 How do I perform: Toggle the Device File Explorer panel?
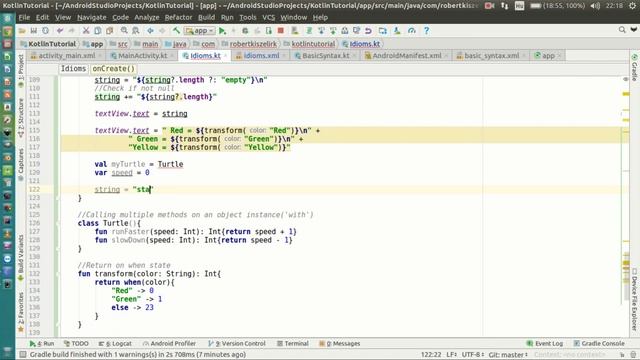coord(634,299)
